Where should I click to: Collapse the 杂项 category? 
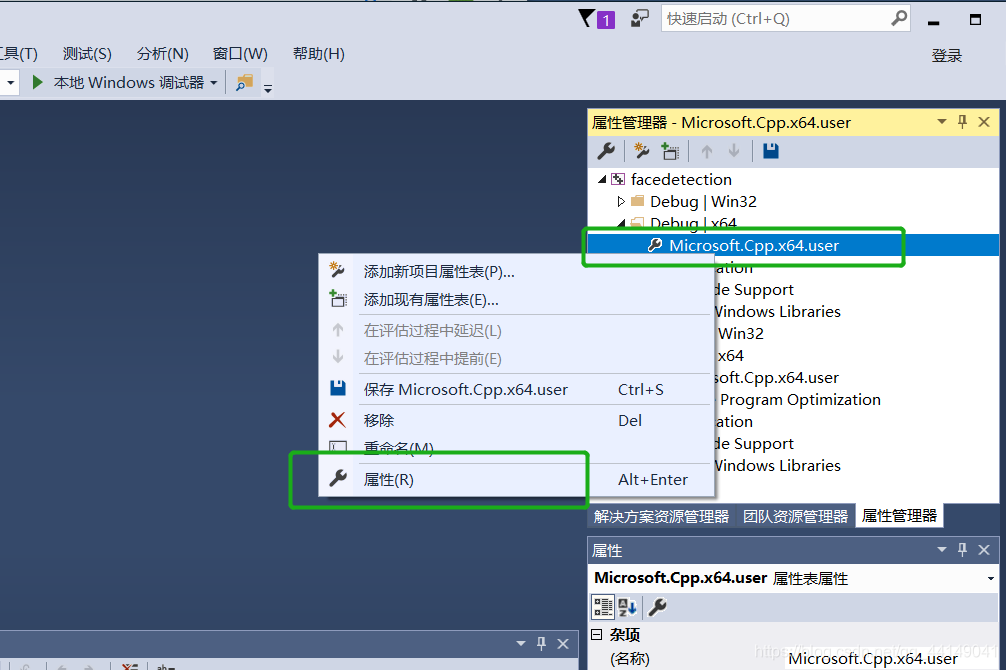(597, 635)
